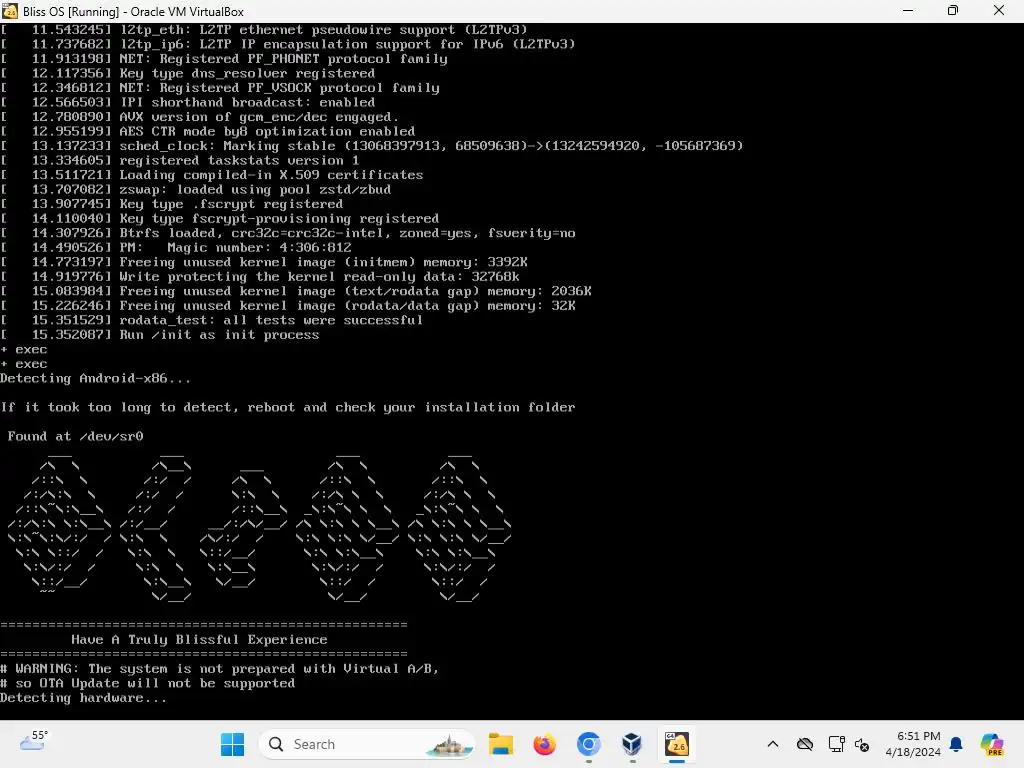The image size is (1024, 768).
Task: Click the 'Key type .fscrypt registered' line
Action: click(172, 204)
